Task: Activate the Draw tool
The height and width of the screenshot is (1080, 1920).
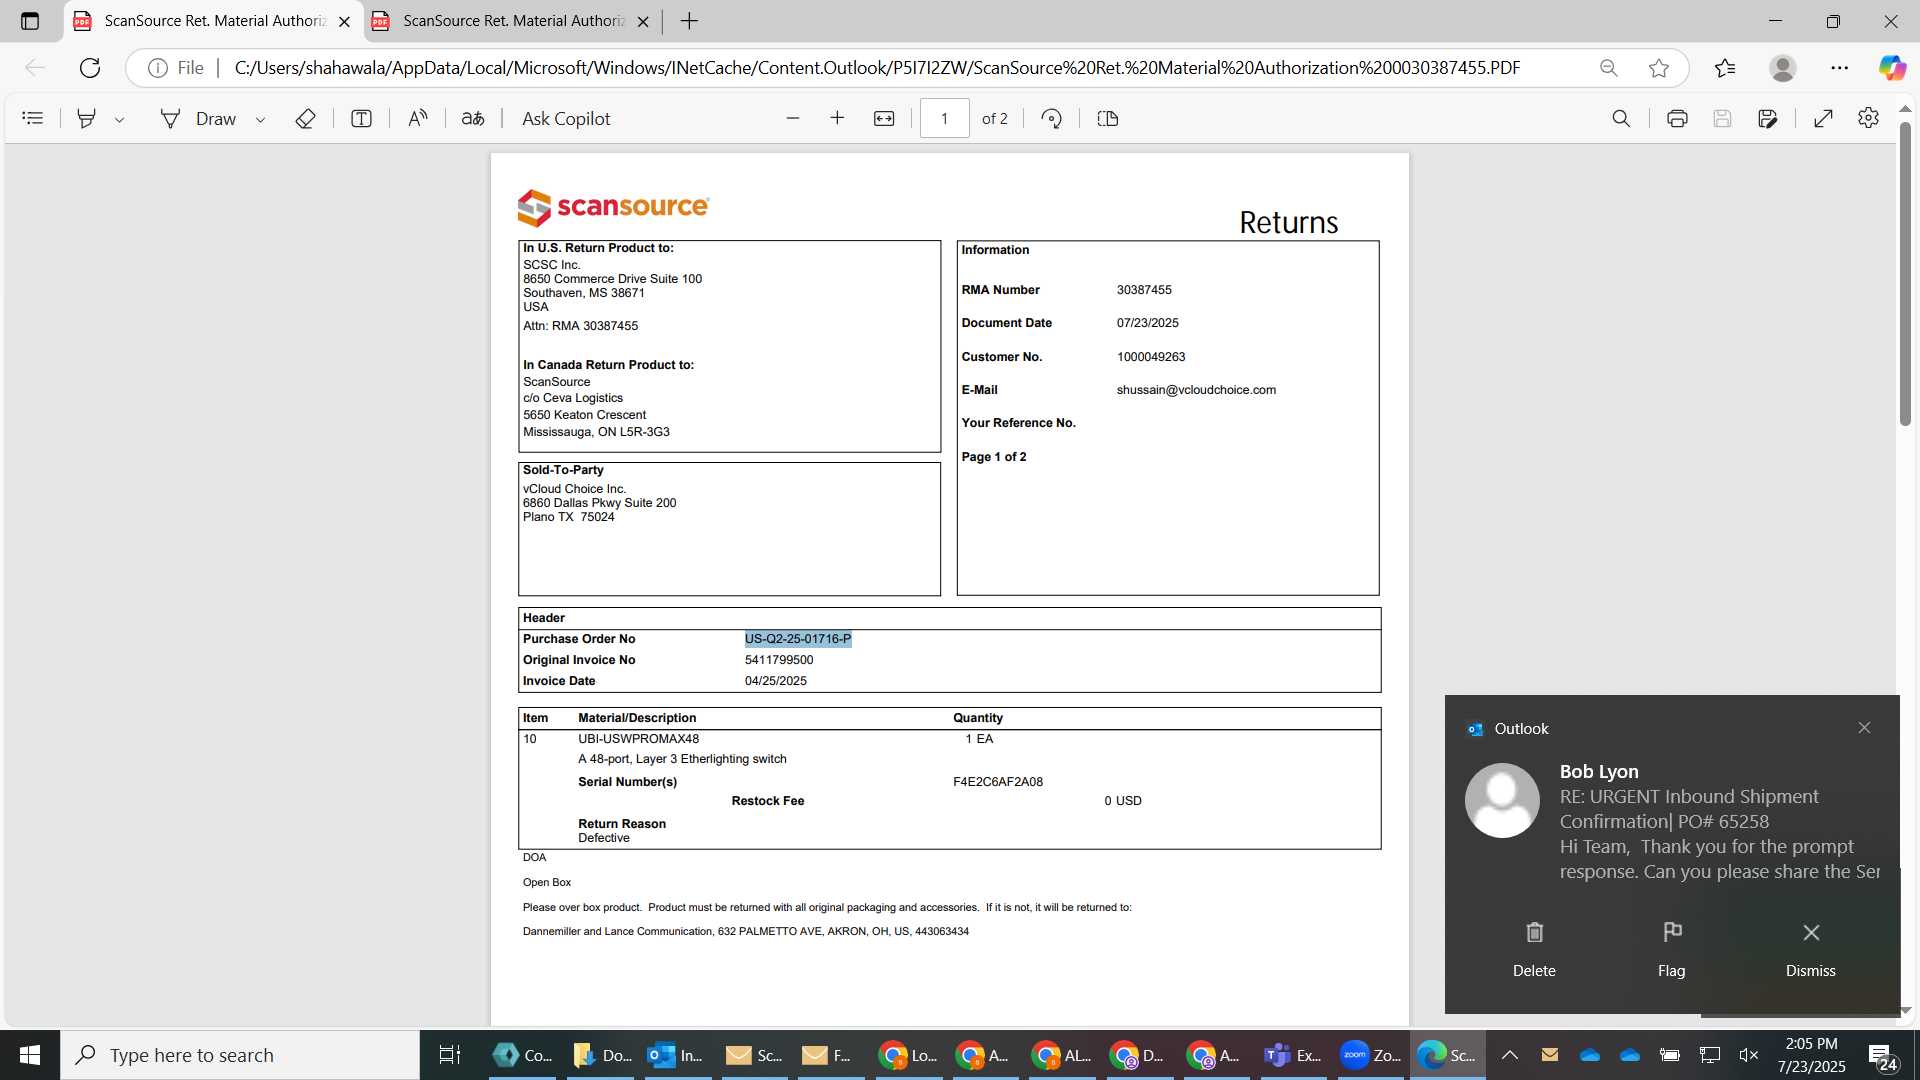Action: pos(198,119)
